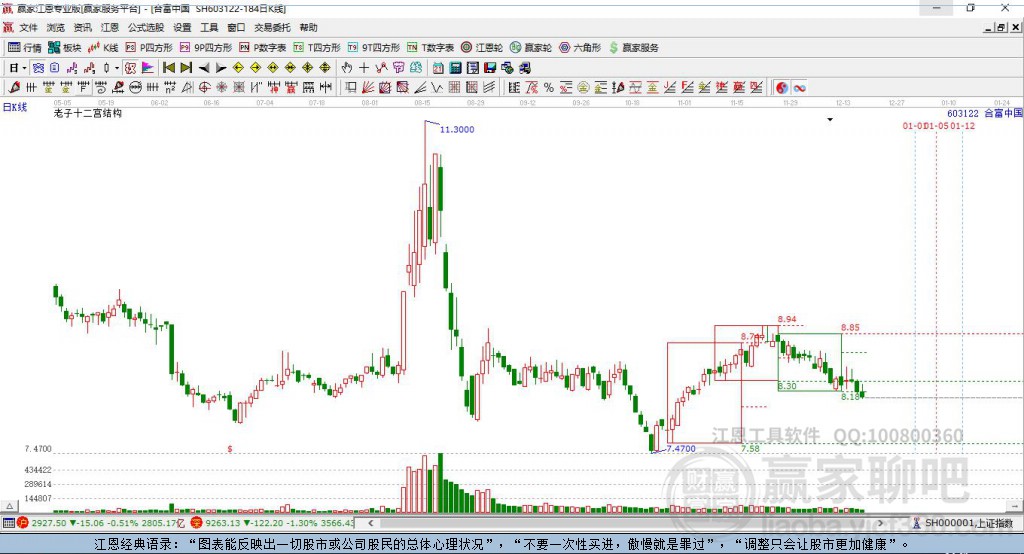Image resolution: width=1024 pixels, height=554 pixels.
Task: Click the red floppy save icon
Action: click(x=490, y=68)
